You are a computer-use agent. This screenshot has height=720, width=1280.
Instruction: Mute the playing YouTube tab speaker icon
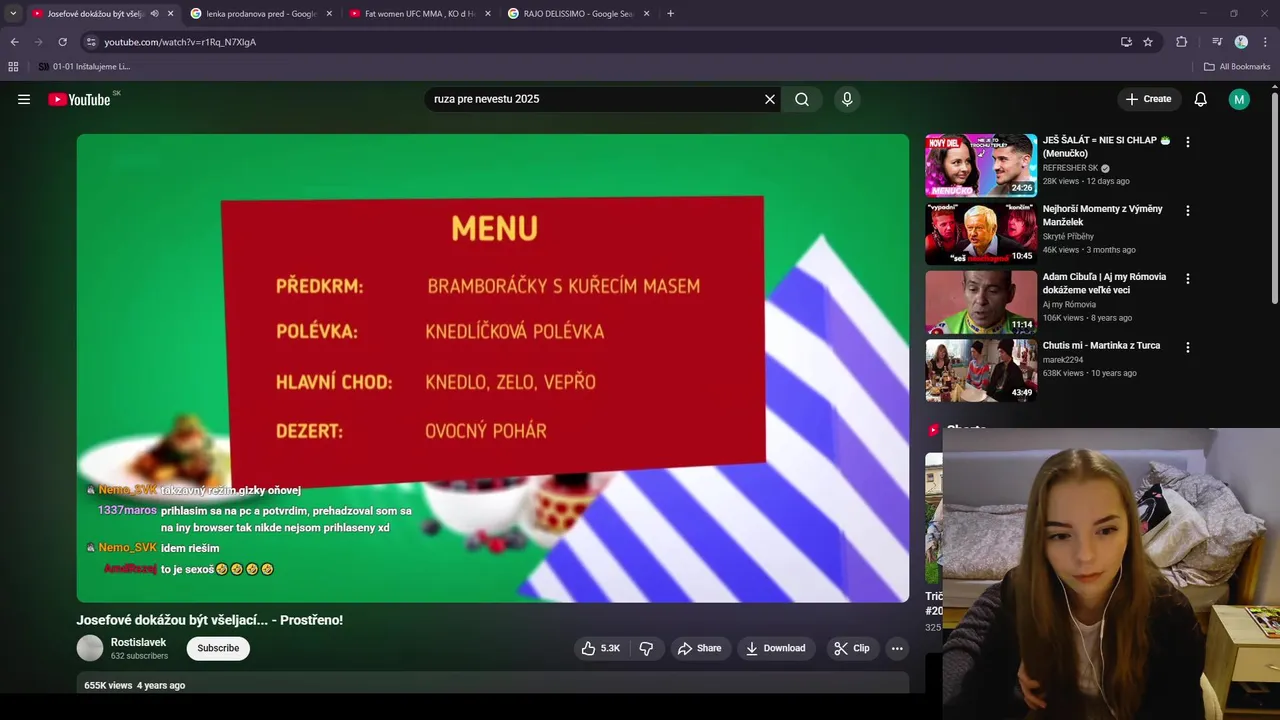pyautogui.click(x=154, y=14)
